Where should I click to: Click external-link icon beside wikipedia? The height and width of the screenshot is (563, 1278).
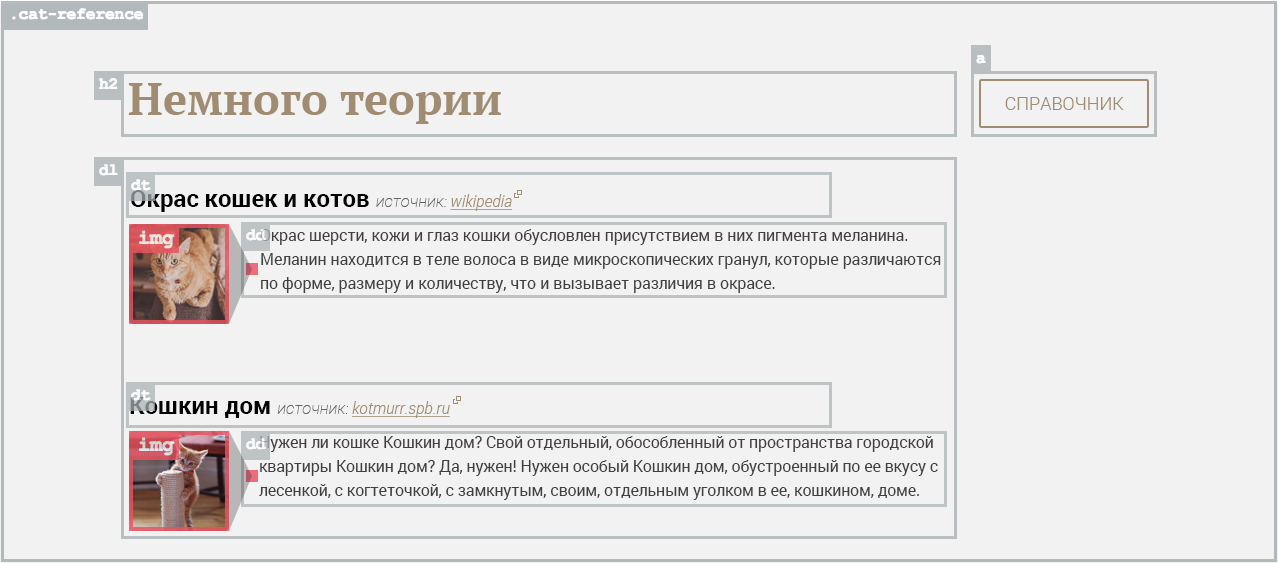point(518,194)
